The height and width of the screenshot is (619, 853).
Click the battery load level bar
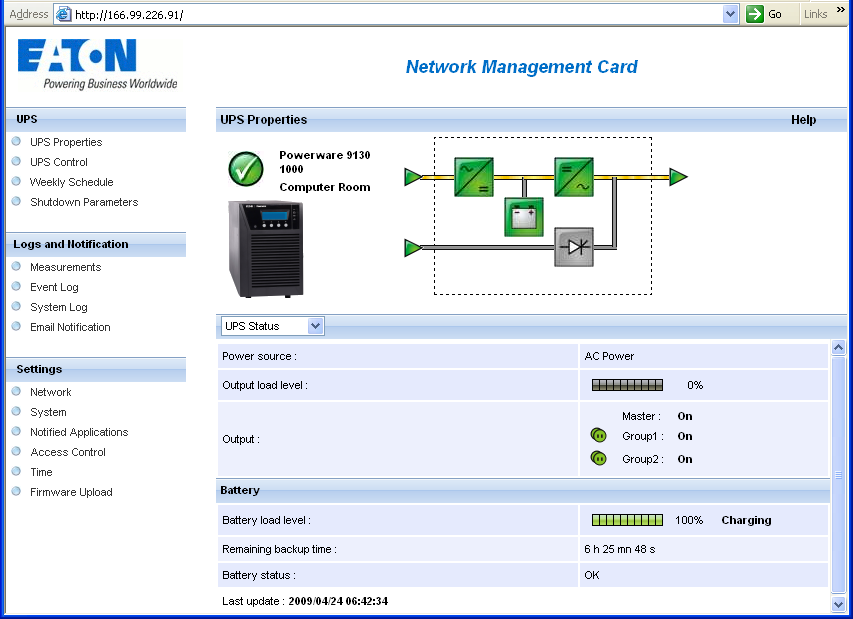(627, 520)
